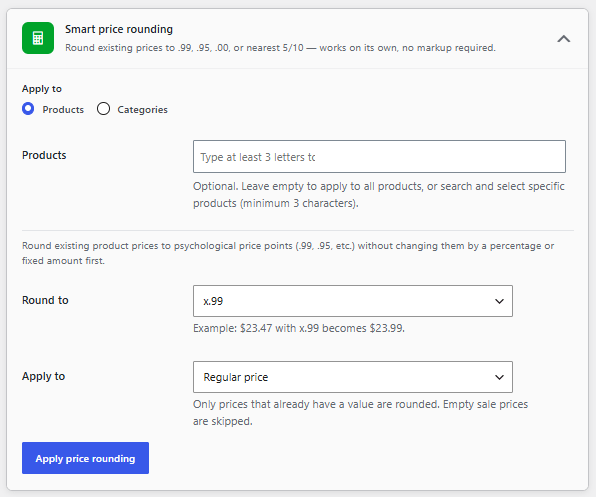Focus the Products search input field
This screenshot has width=596, height=497.
point(379,157)
